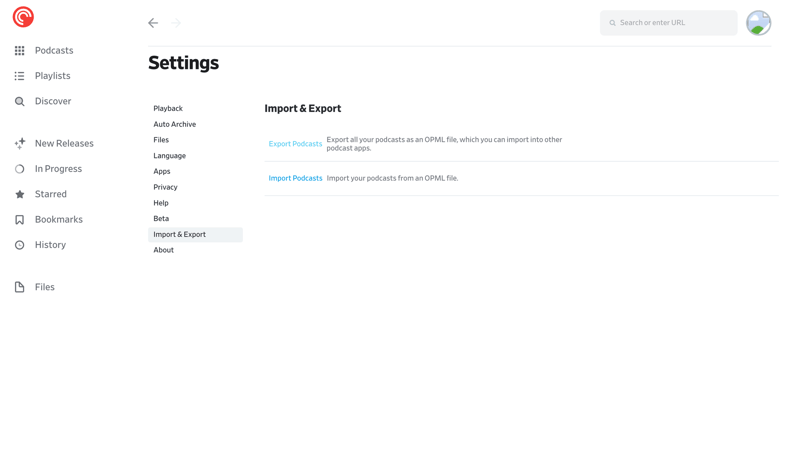
Task: Open Podcasts grid icon in sidebar
Action: [19, 50]
